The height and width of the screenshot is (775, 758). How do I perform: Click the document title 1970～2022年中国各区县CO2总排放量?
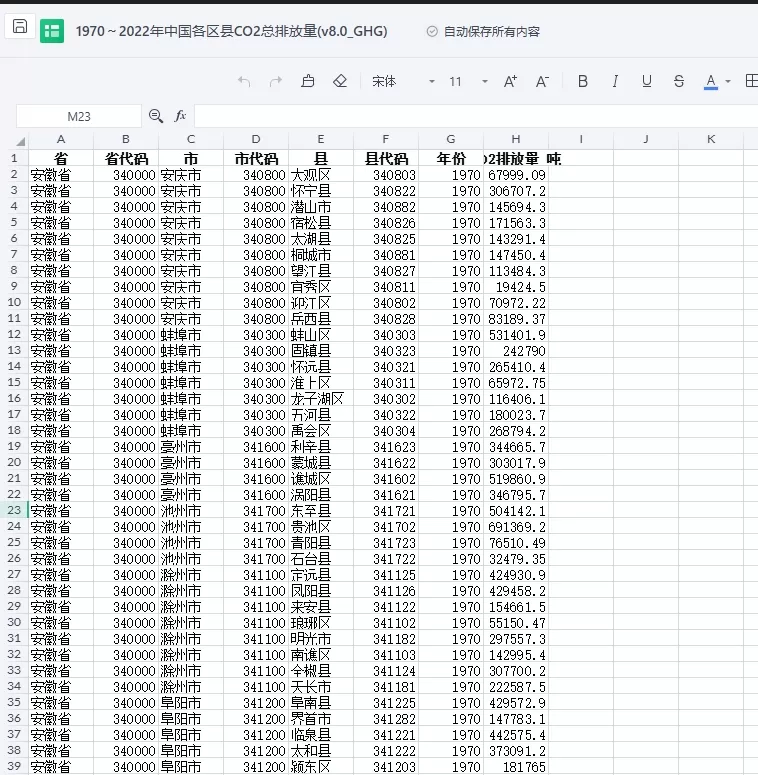click(x=231, y=31)
